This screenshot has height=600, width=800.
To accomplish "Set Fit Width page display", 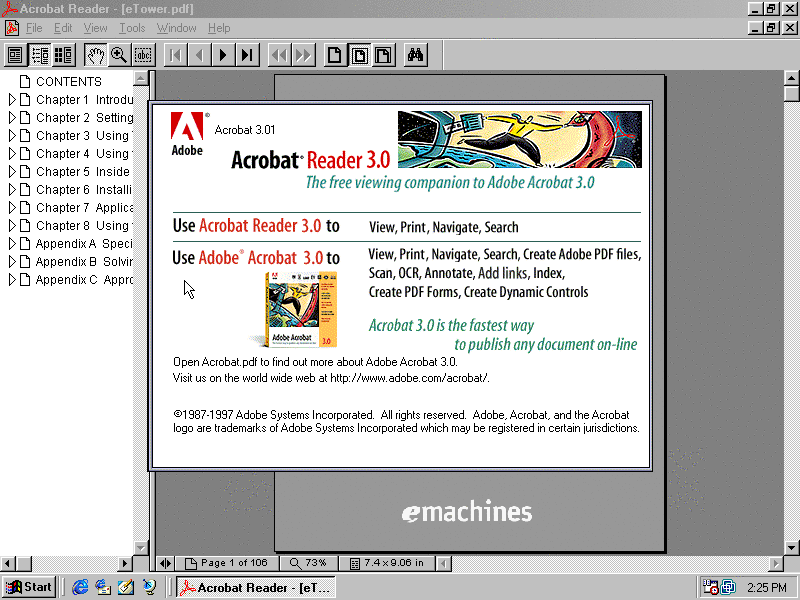I will (383, 55).
